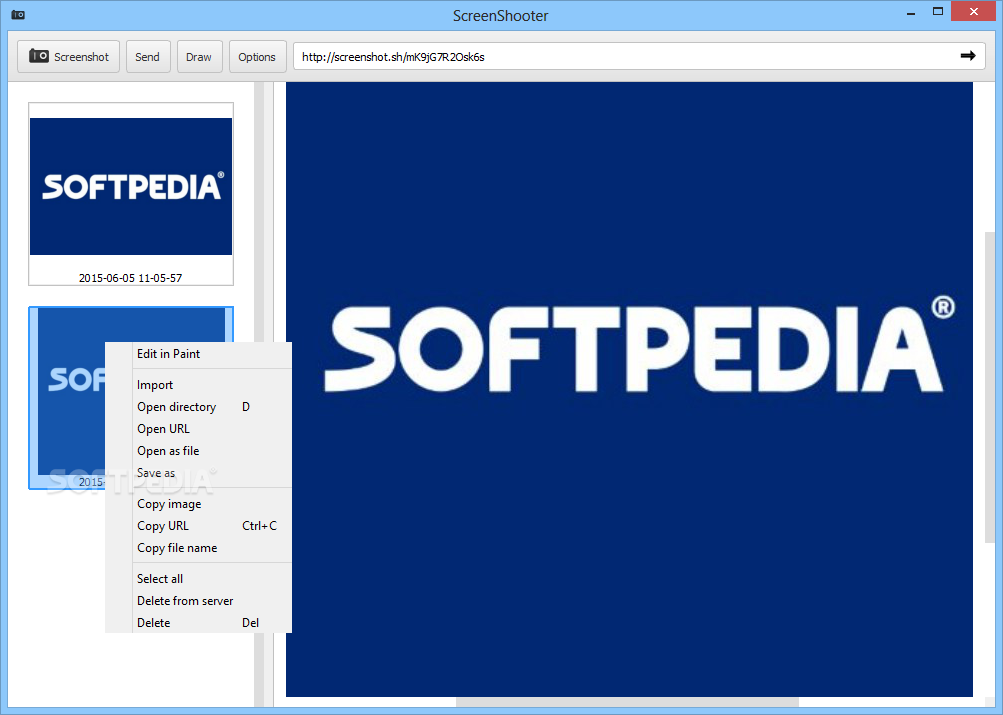Choose Edit in Paint from context menu
This screenshot has height=715, width=1003.
(x=198, y=354)
